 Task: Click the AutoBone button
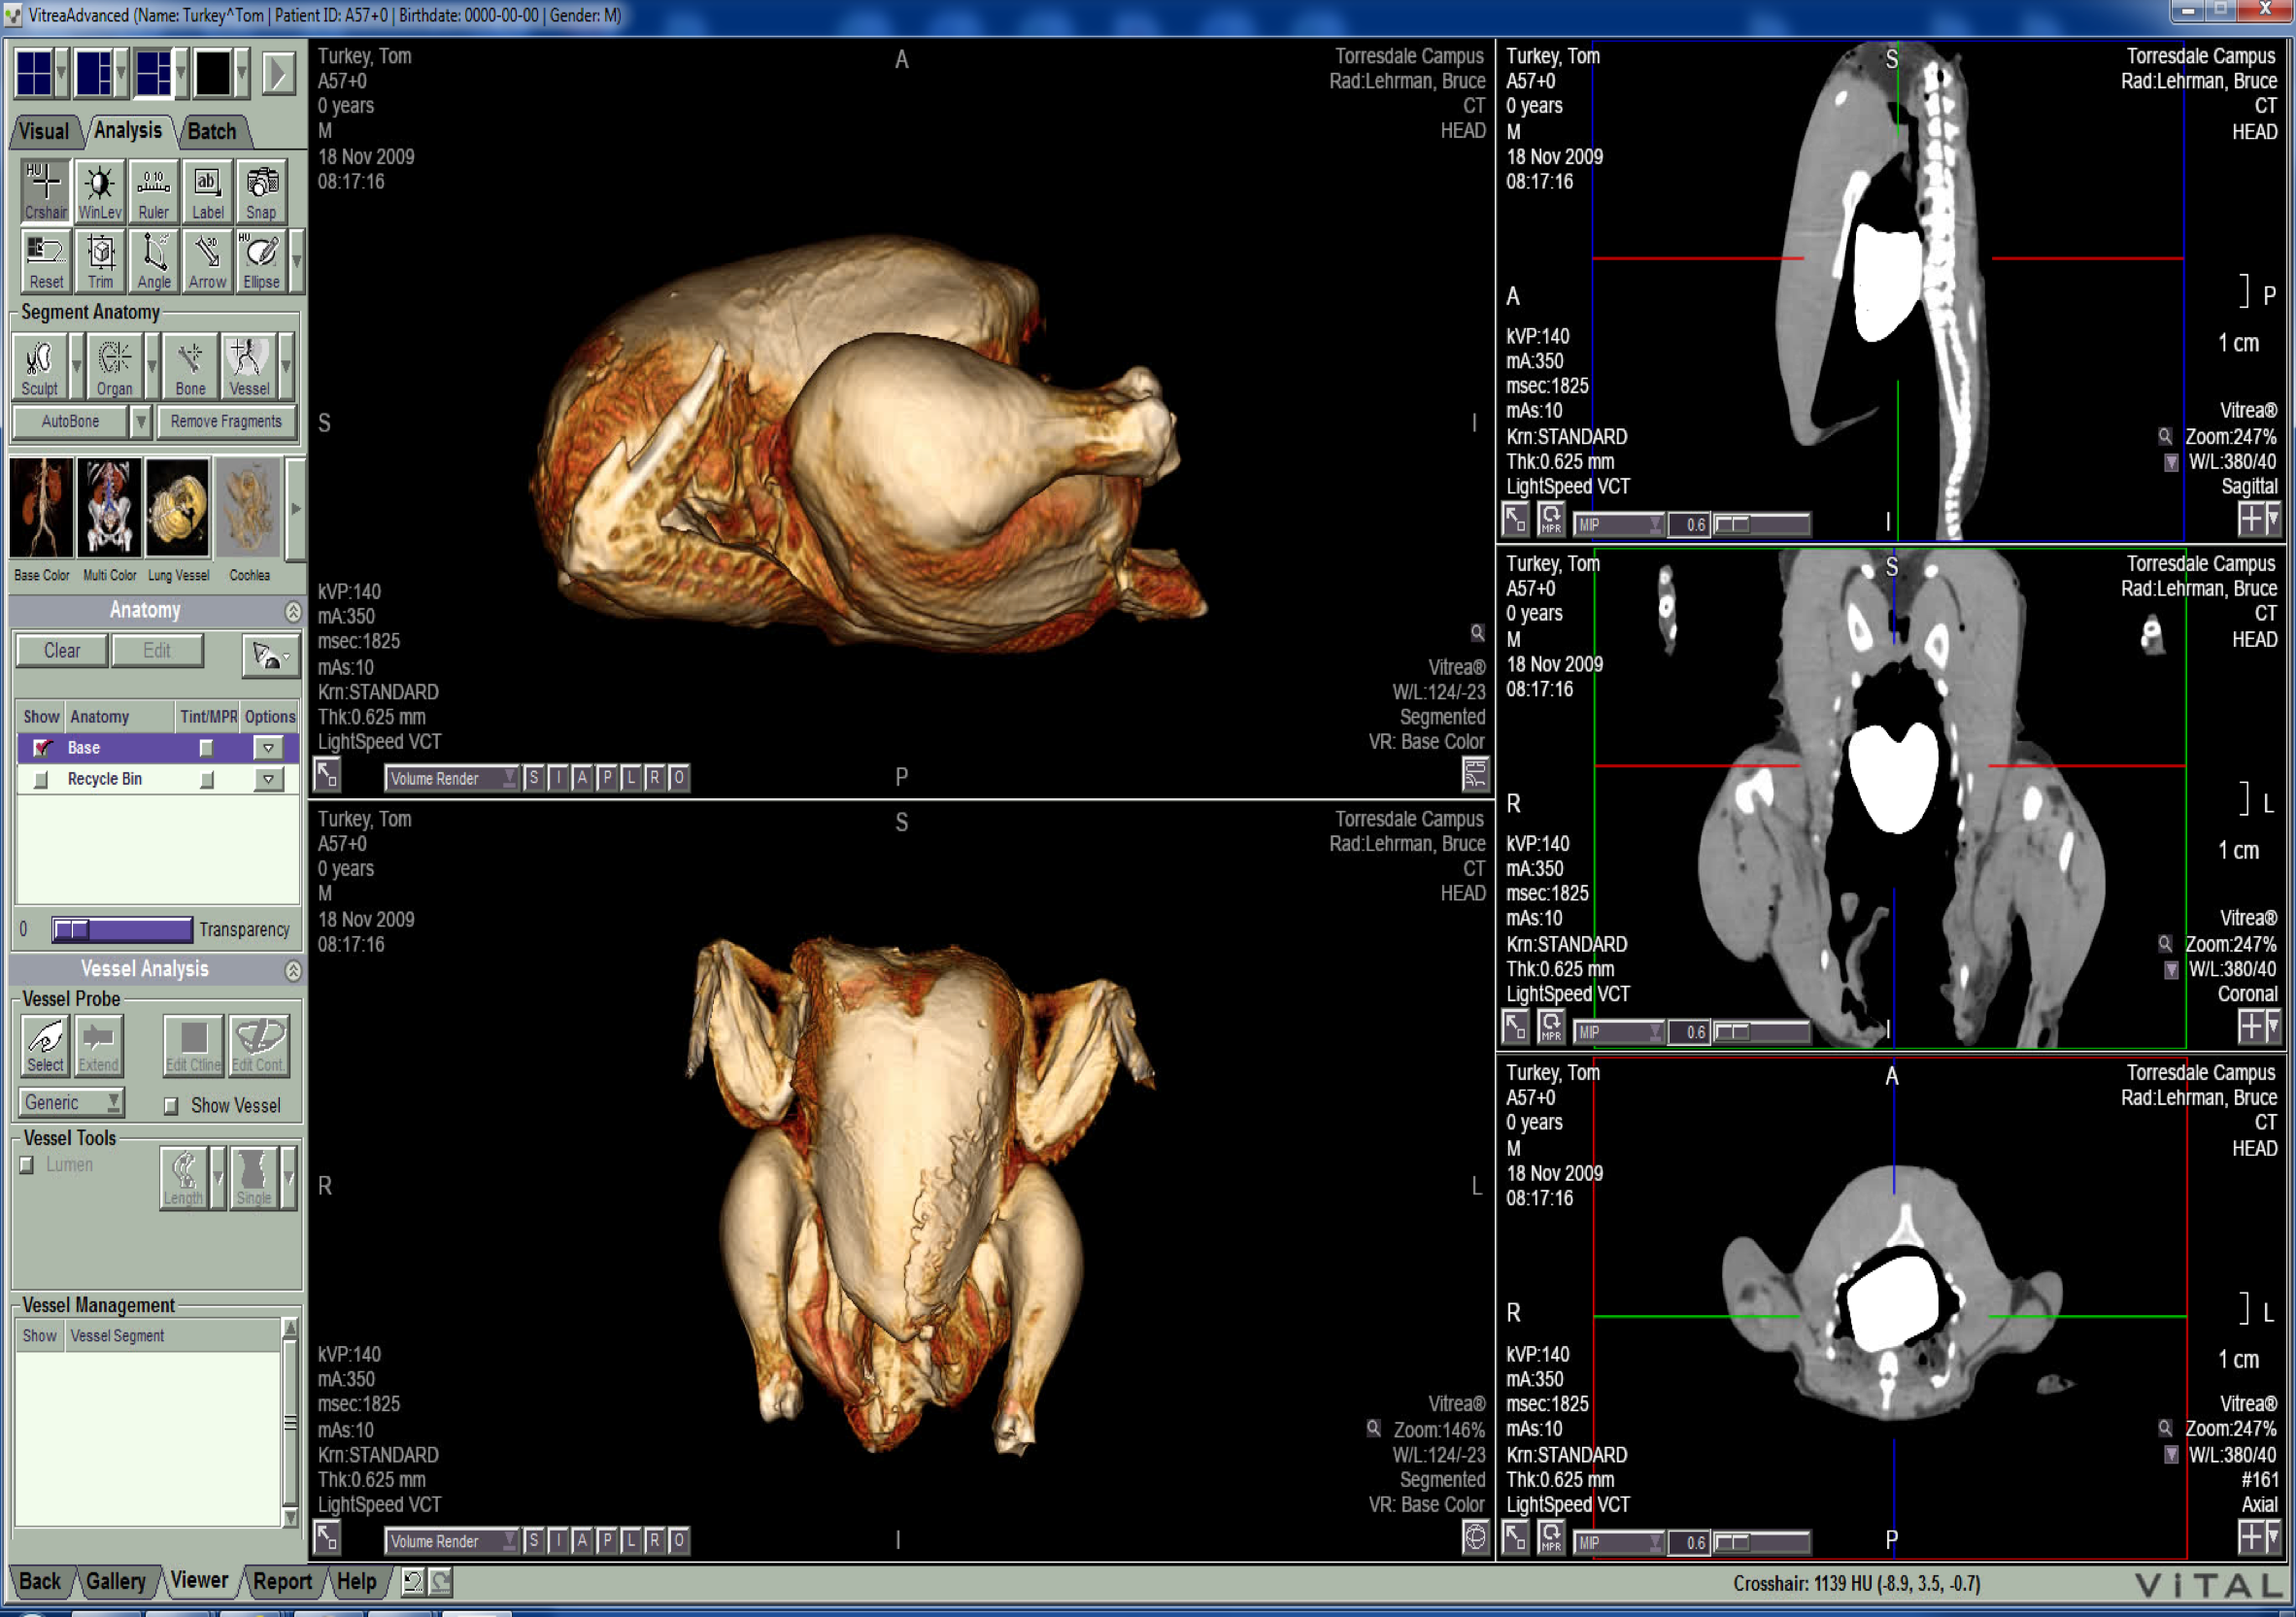pos(71,421)
